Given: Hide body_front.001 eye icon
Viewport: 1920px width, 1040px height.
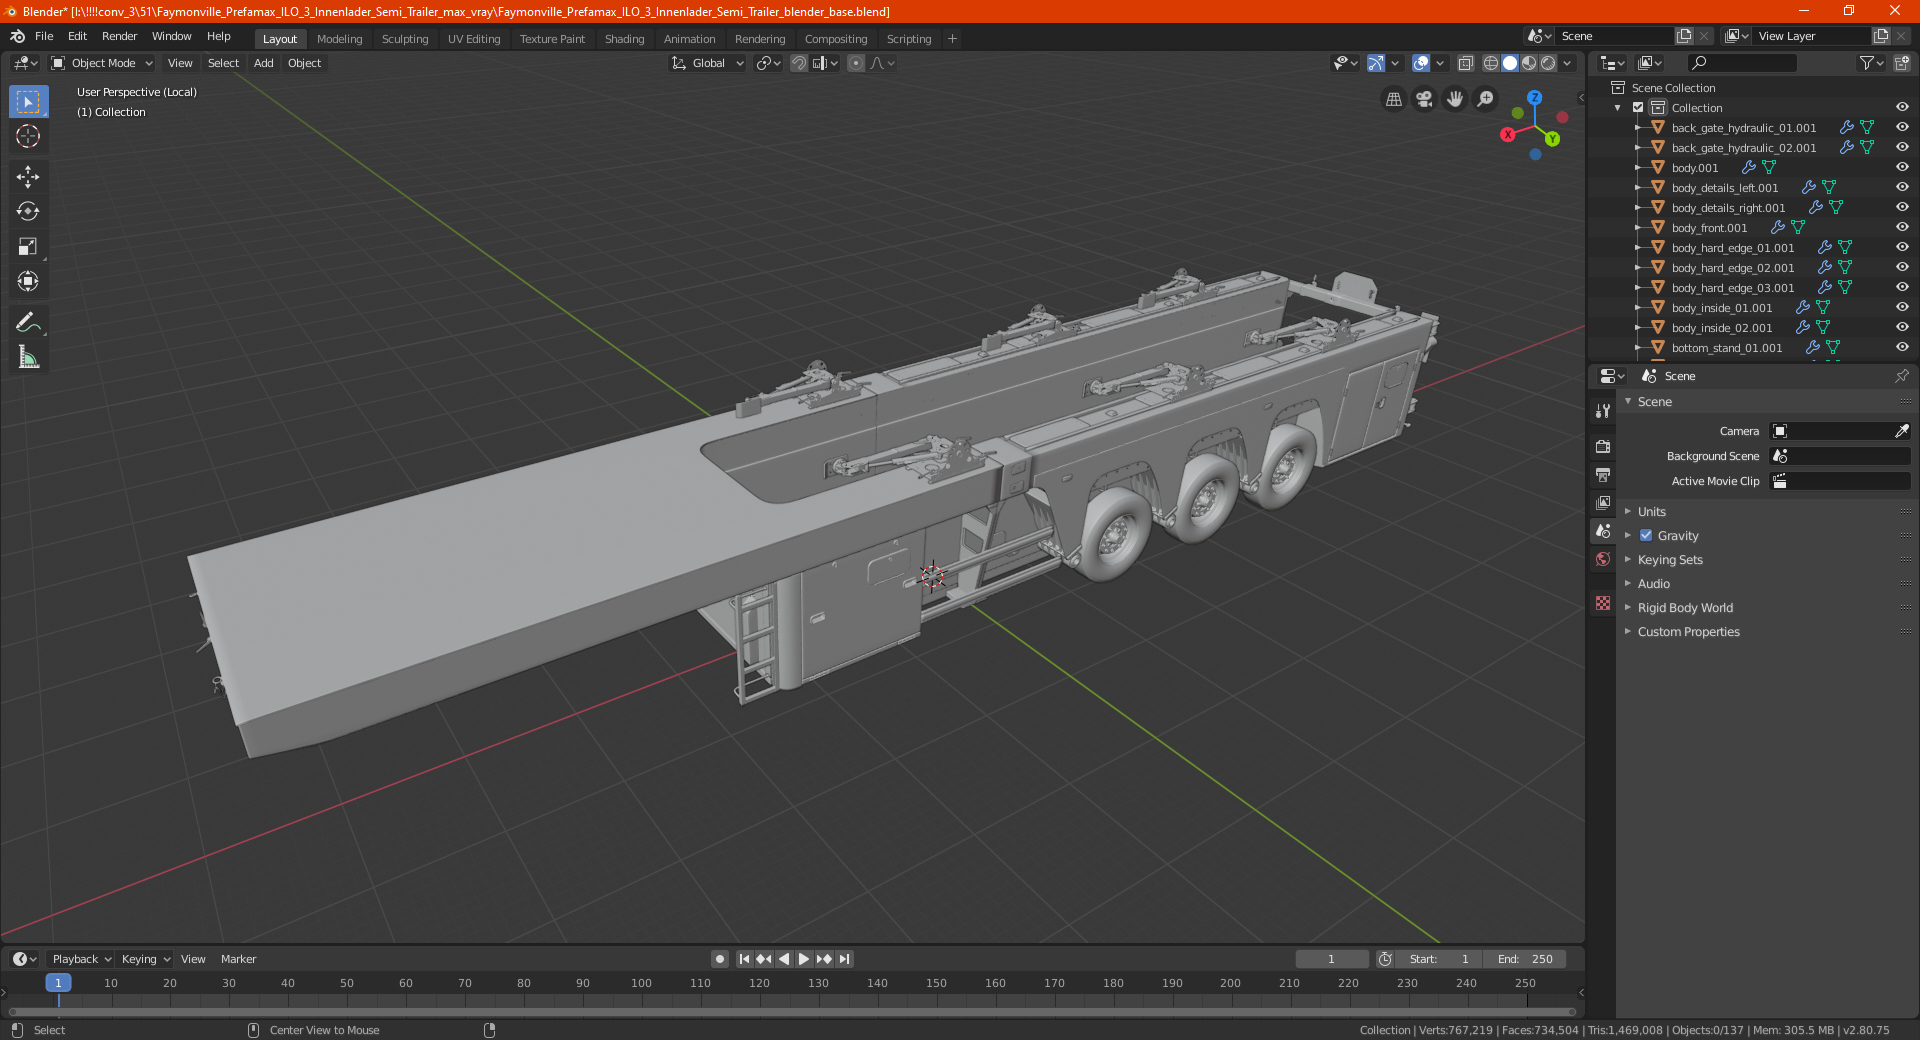Looking at the screenshot, I should [x=1902, y=228].
